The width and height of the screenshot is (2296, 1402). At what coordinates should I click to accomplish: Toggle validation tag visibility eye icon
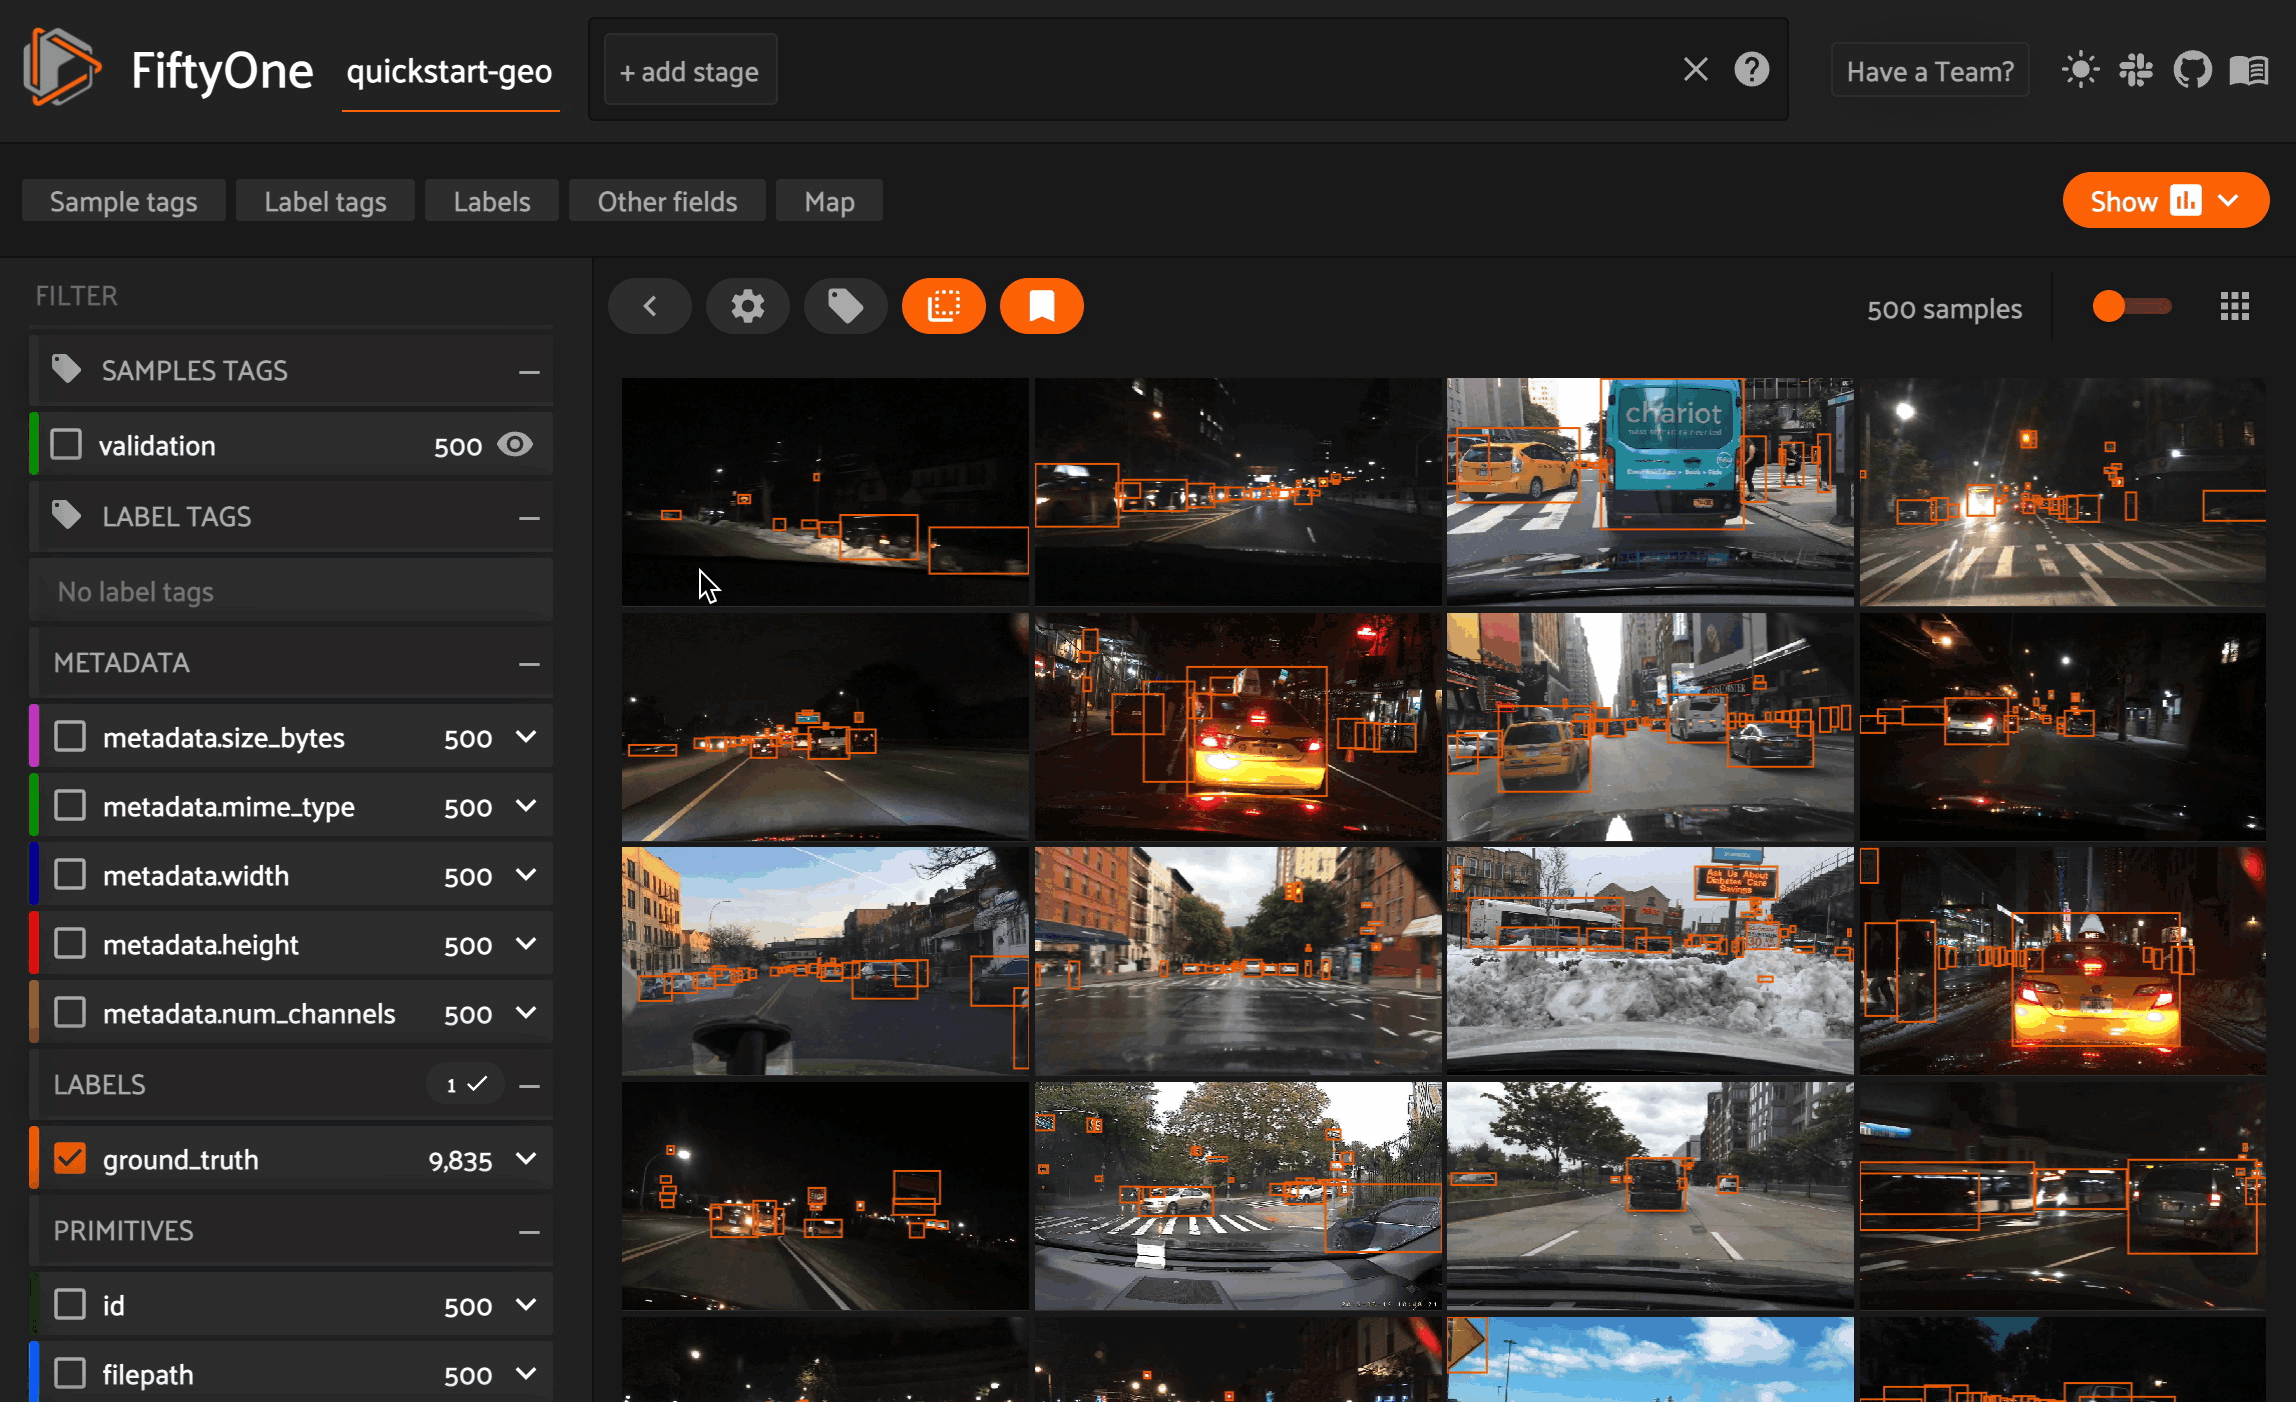click(x=515, y=444)
